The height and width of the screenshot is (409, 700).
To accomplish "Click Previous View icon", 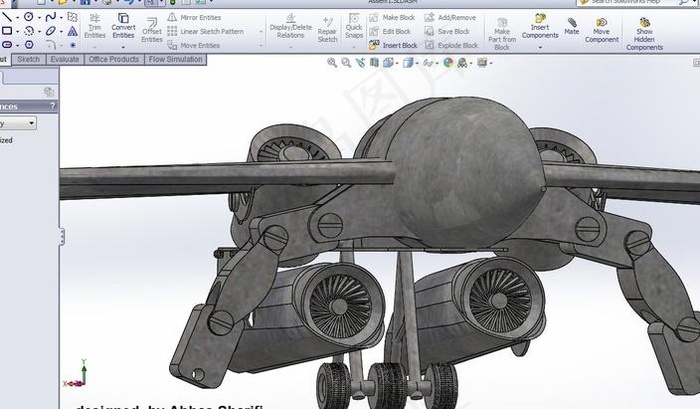I will [360, 63].
